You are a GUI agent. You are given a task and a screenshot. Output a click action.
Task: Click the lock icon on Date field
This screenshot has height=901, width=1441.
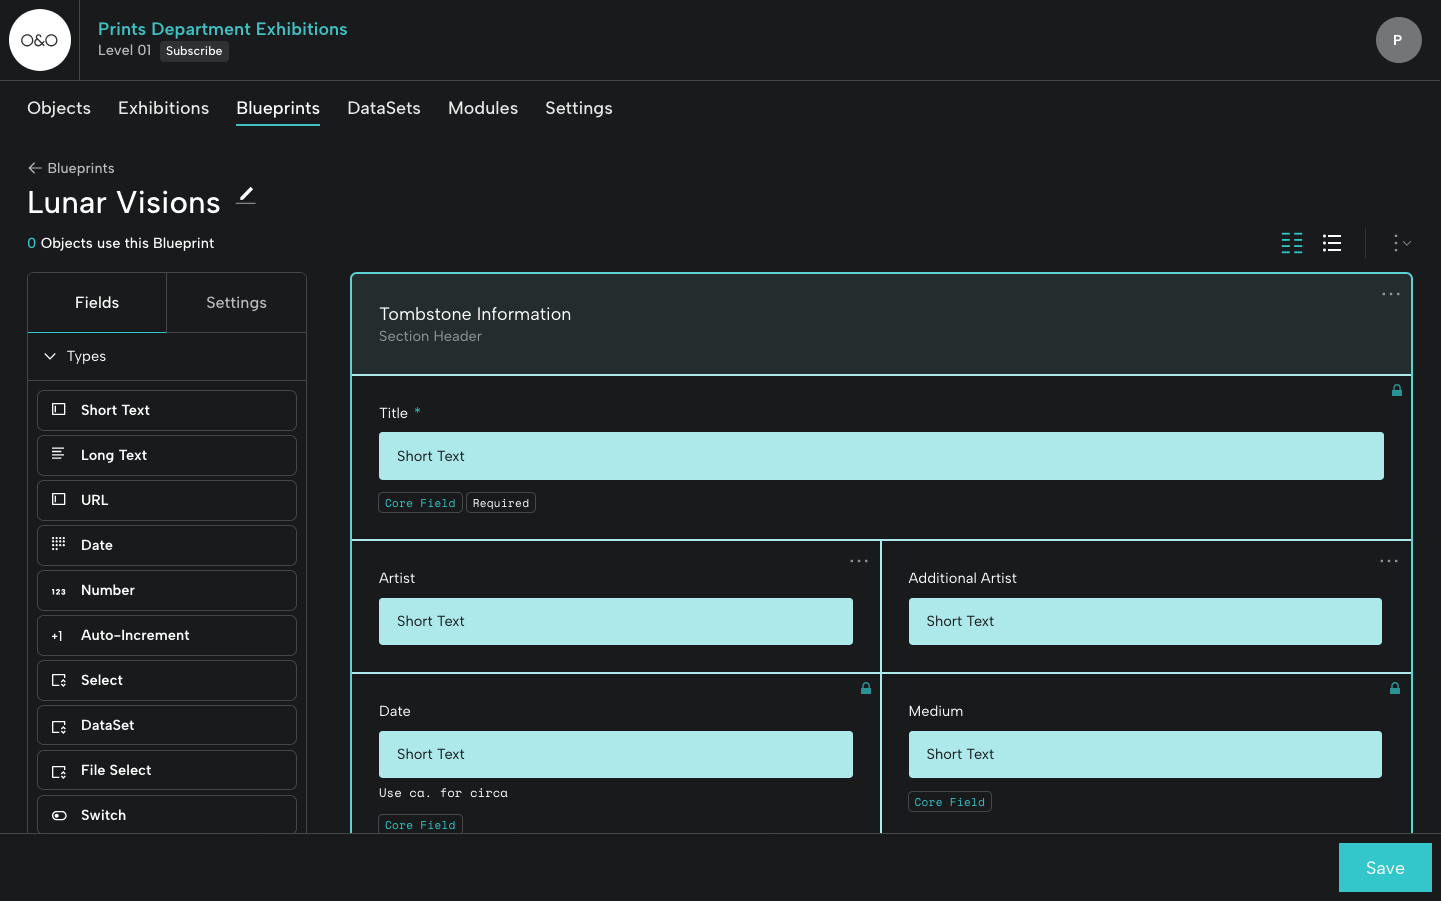point(866,689)
